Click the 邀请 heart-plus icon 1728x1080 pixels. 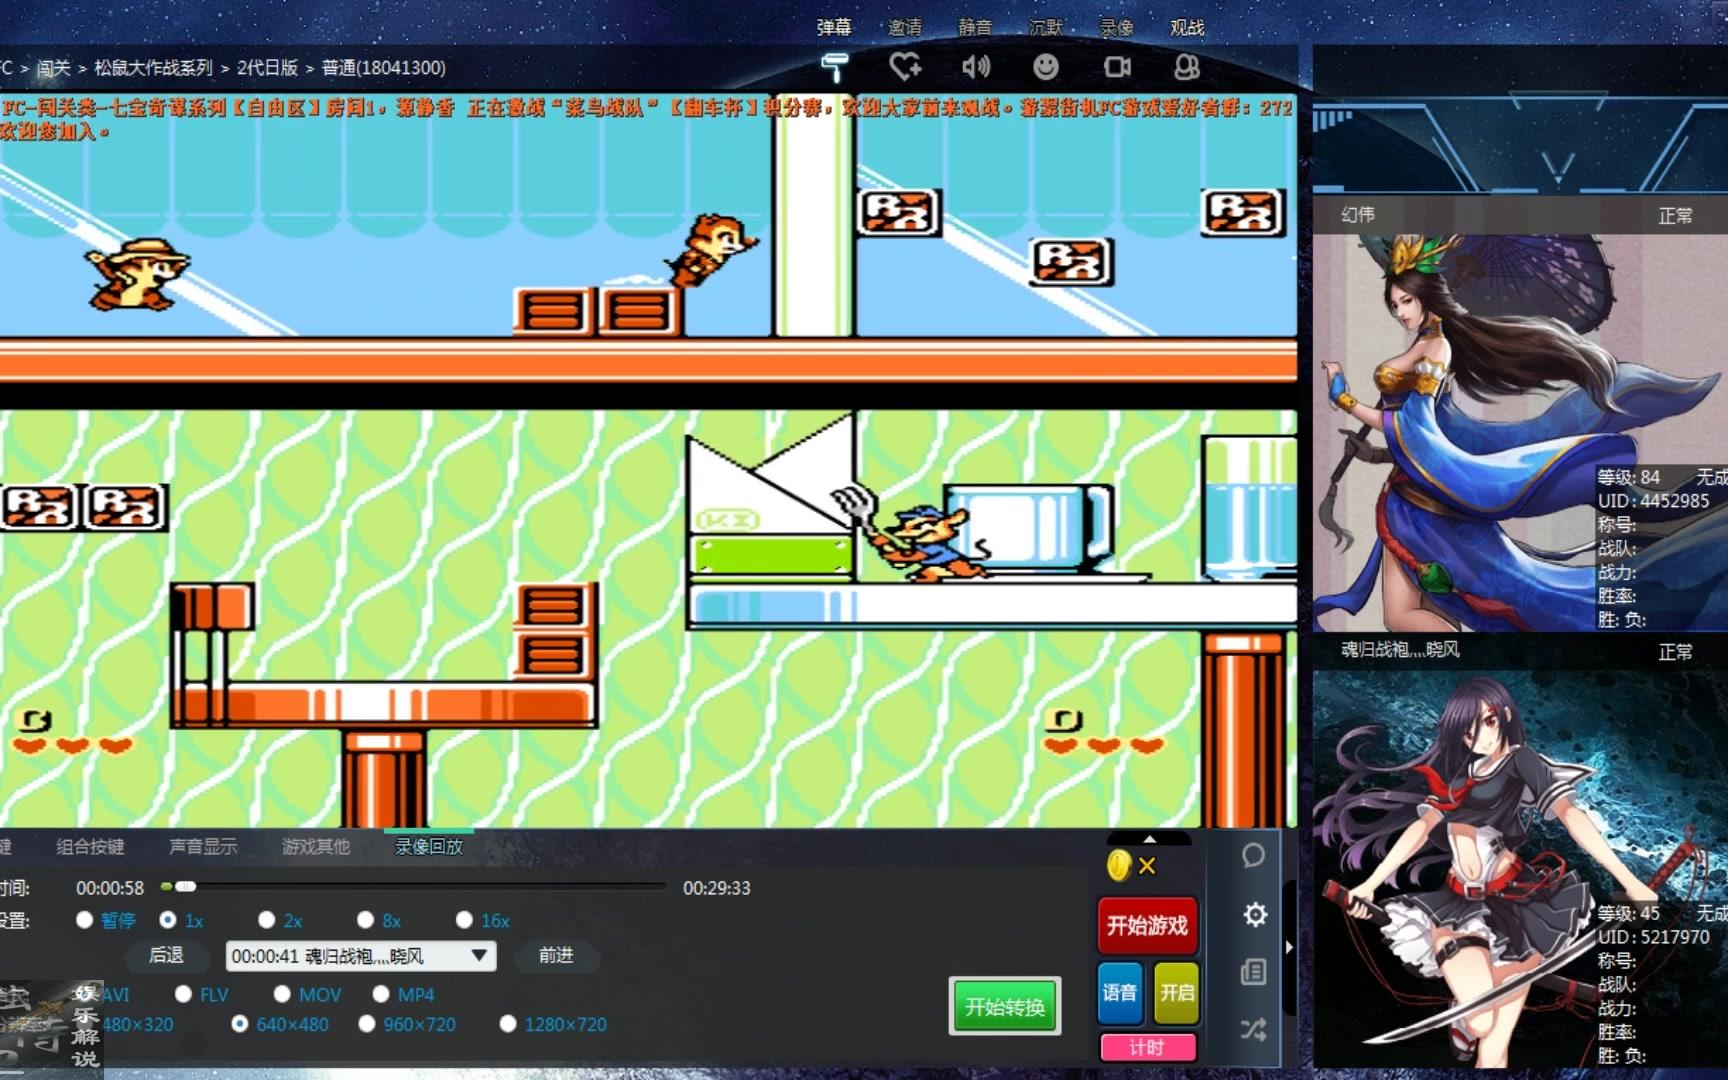(x=905, y=67)
